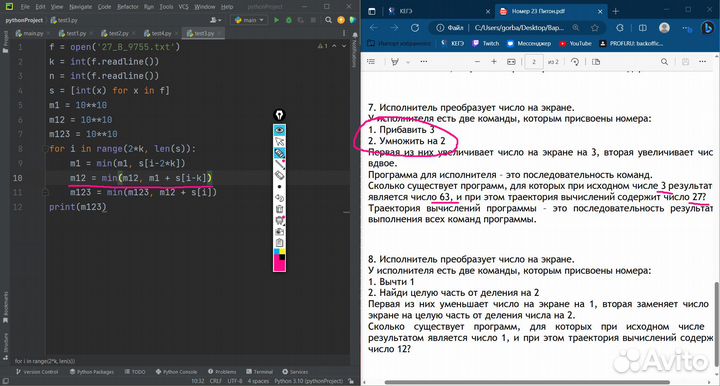Open Edge split screen icon
Image resolution: width=720 pixels, height=386 pixels.
[642, 28]
